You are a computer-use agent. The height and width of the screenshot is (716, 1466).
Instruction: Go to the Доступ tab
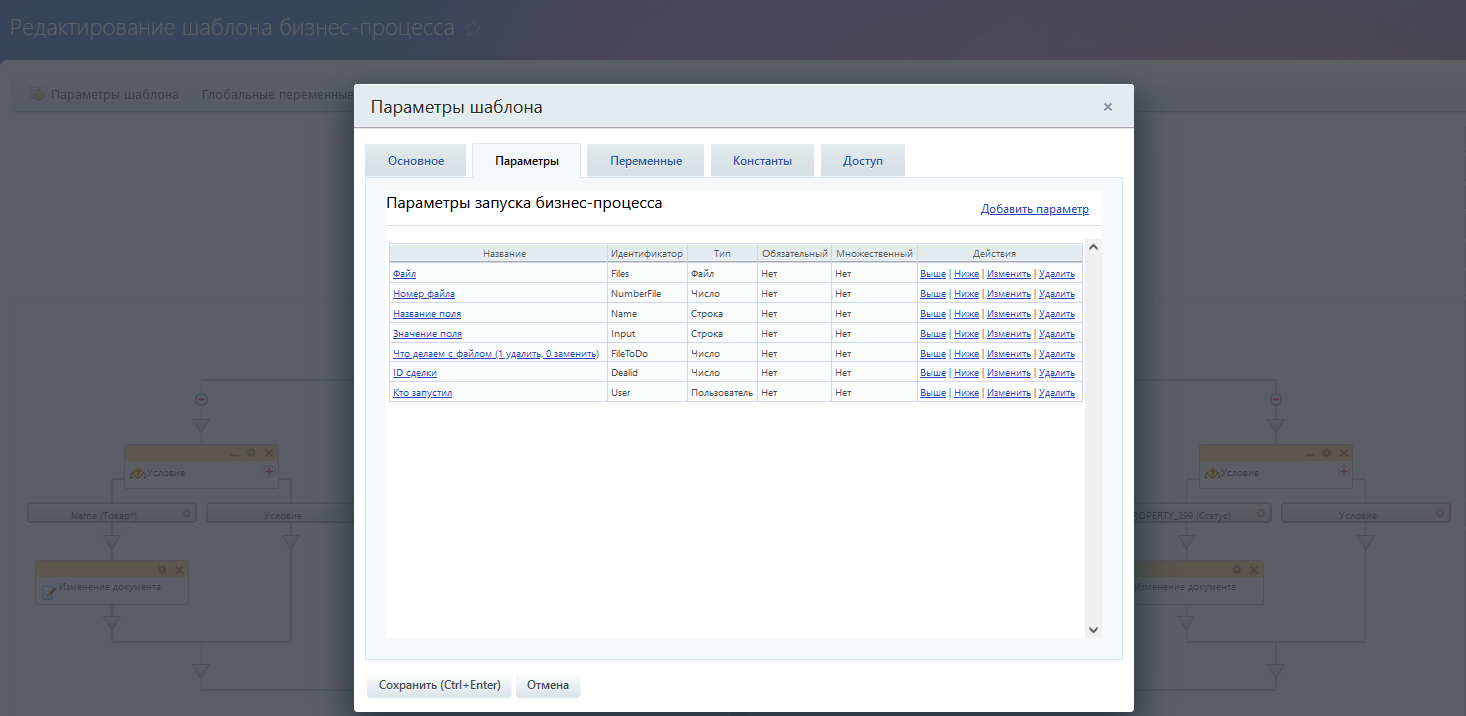(x=862, y=161)
